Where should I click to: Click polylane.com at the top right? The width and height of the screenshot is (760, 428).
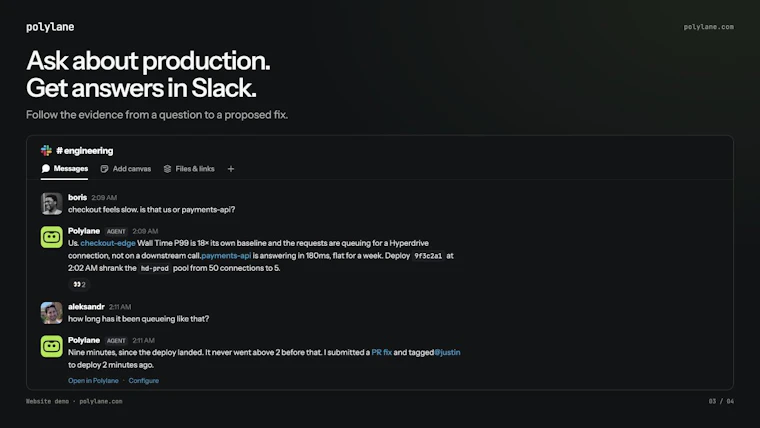(x=709, y=27)
